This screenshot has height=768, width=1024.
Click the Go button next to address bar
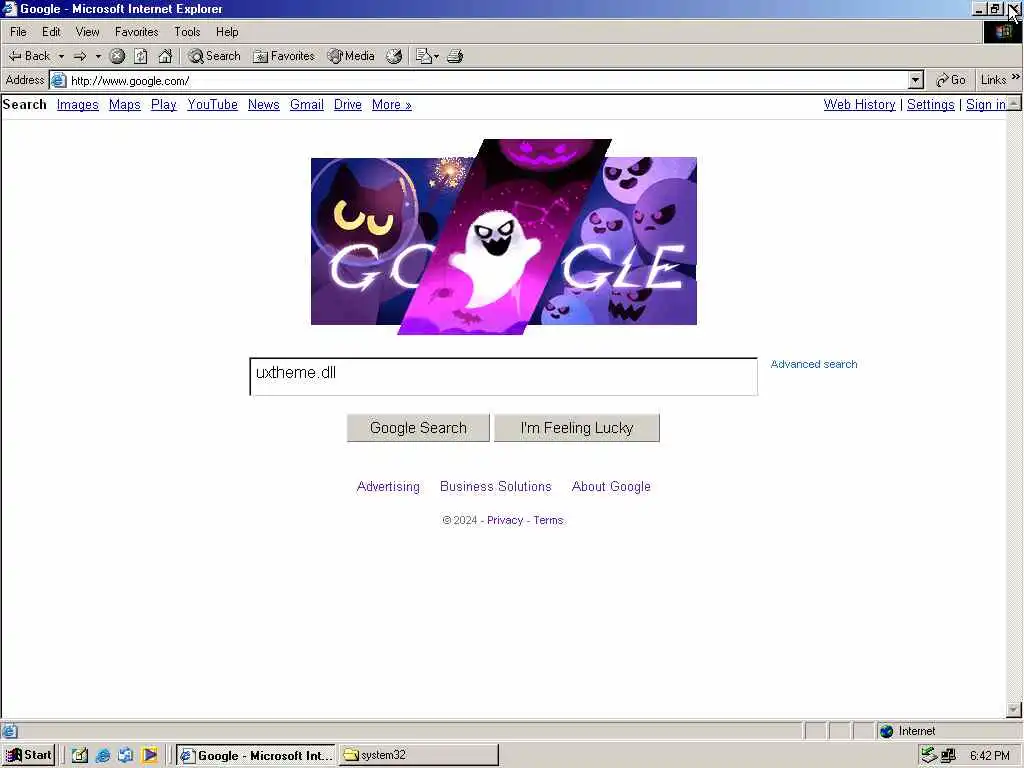[x=950, y=80]
